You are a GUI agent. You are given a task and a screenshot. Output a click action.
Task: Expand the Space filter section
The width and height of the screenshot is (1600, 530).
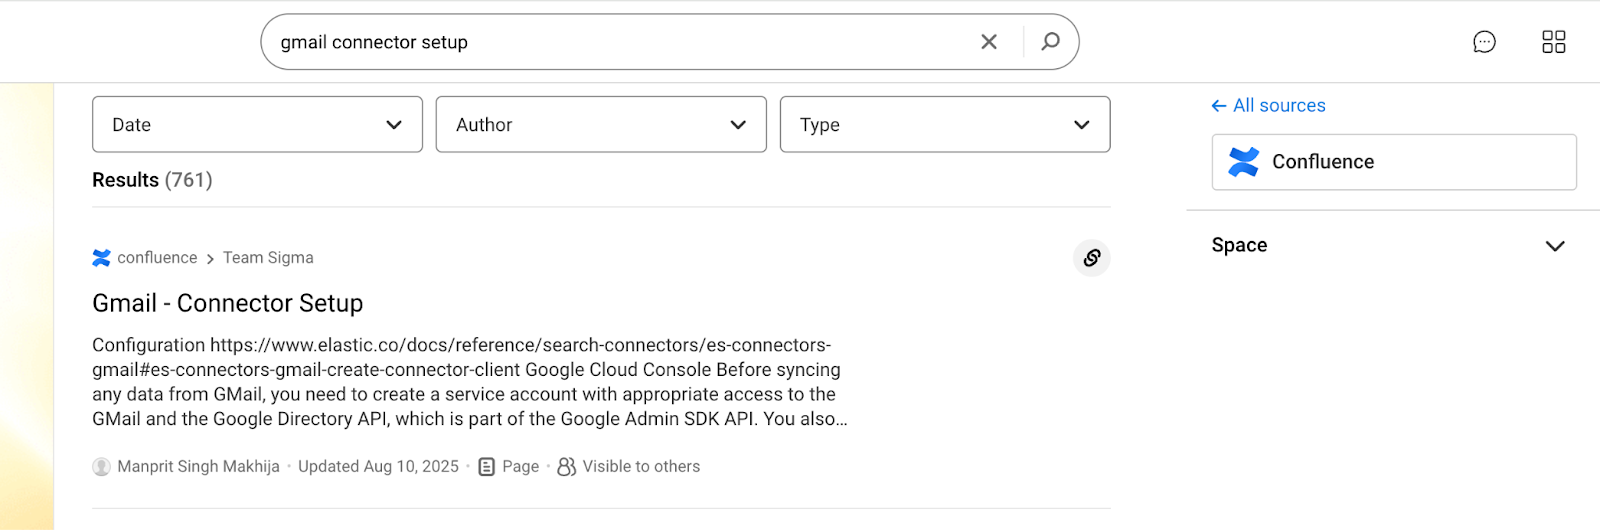coord(1554,246)
